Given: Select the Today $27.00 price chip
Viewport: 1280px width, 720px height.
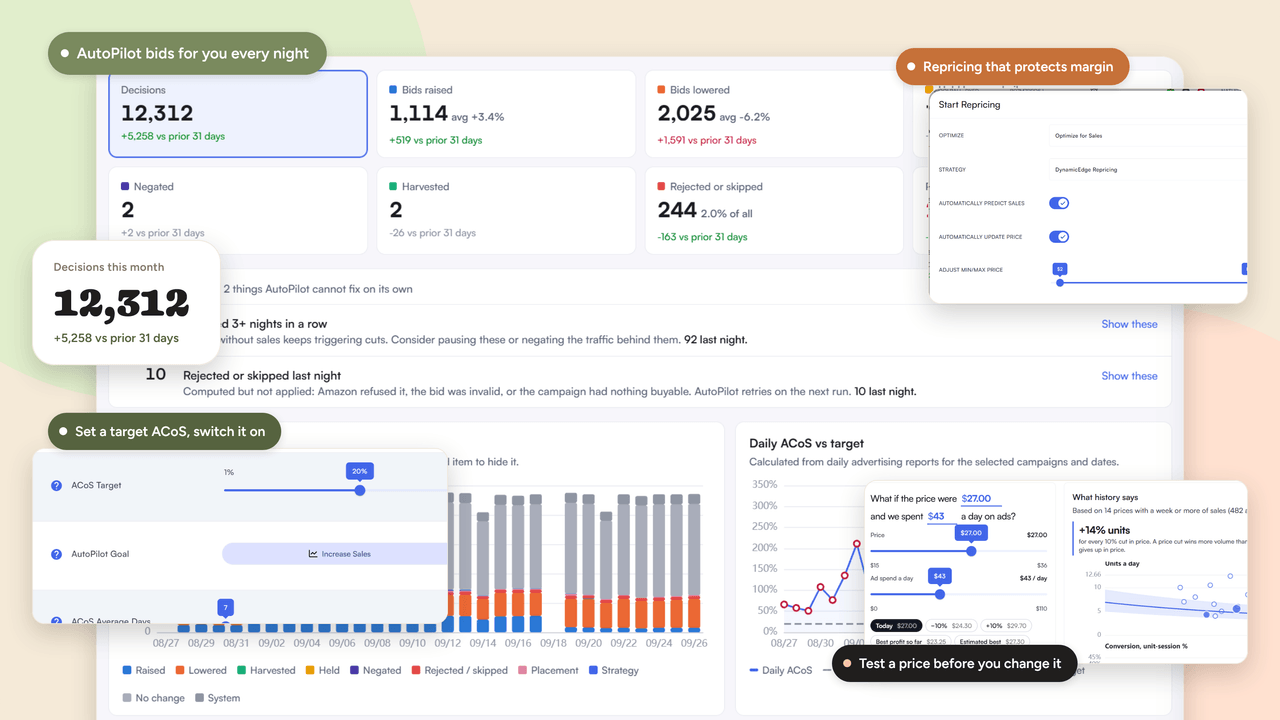Looking at the screenshot, I should click(895, 626).
